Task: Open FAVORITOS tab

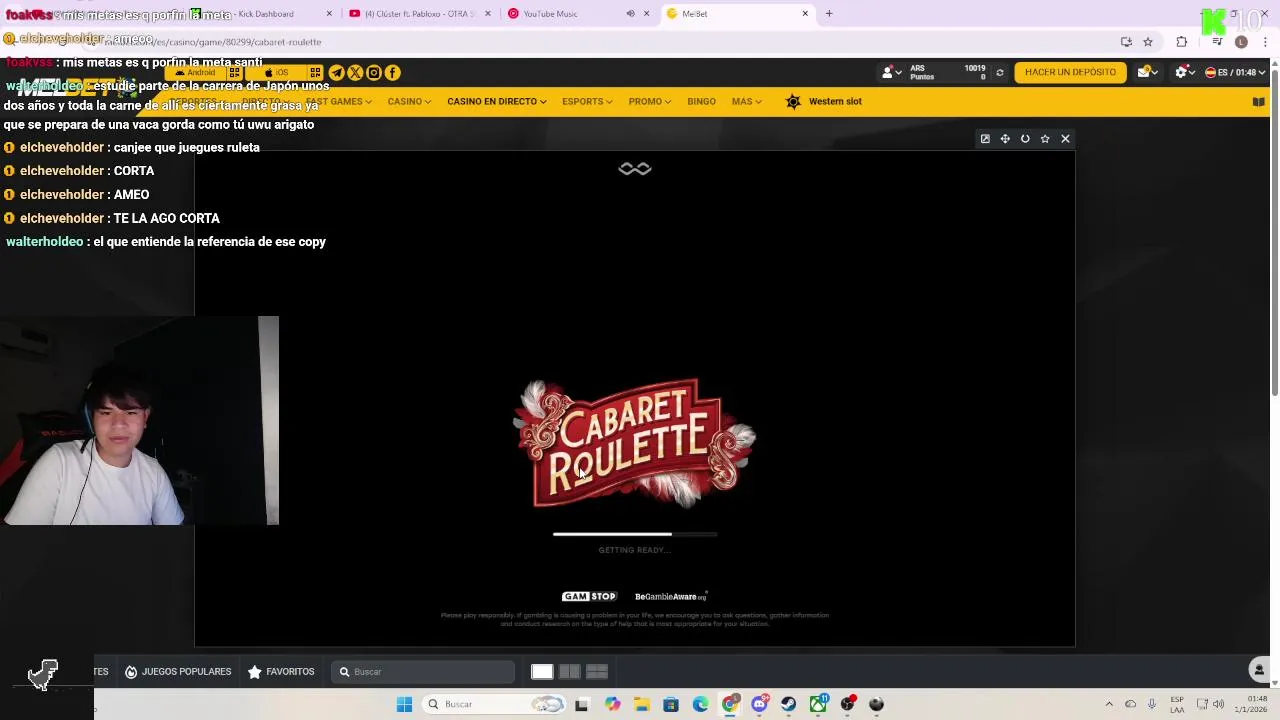Action: [281, 672]
